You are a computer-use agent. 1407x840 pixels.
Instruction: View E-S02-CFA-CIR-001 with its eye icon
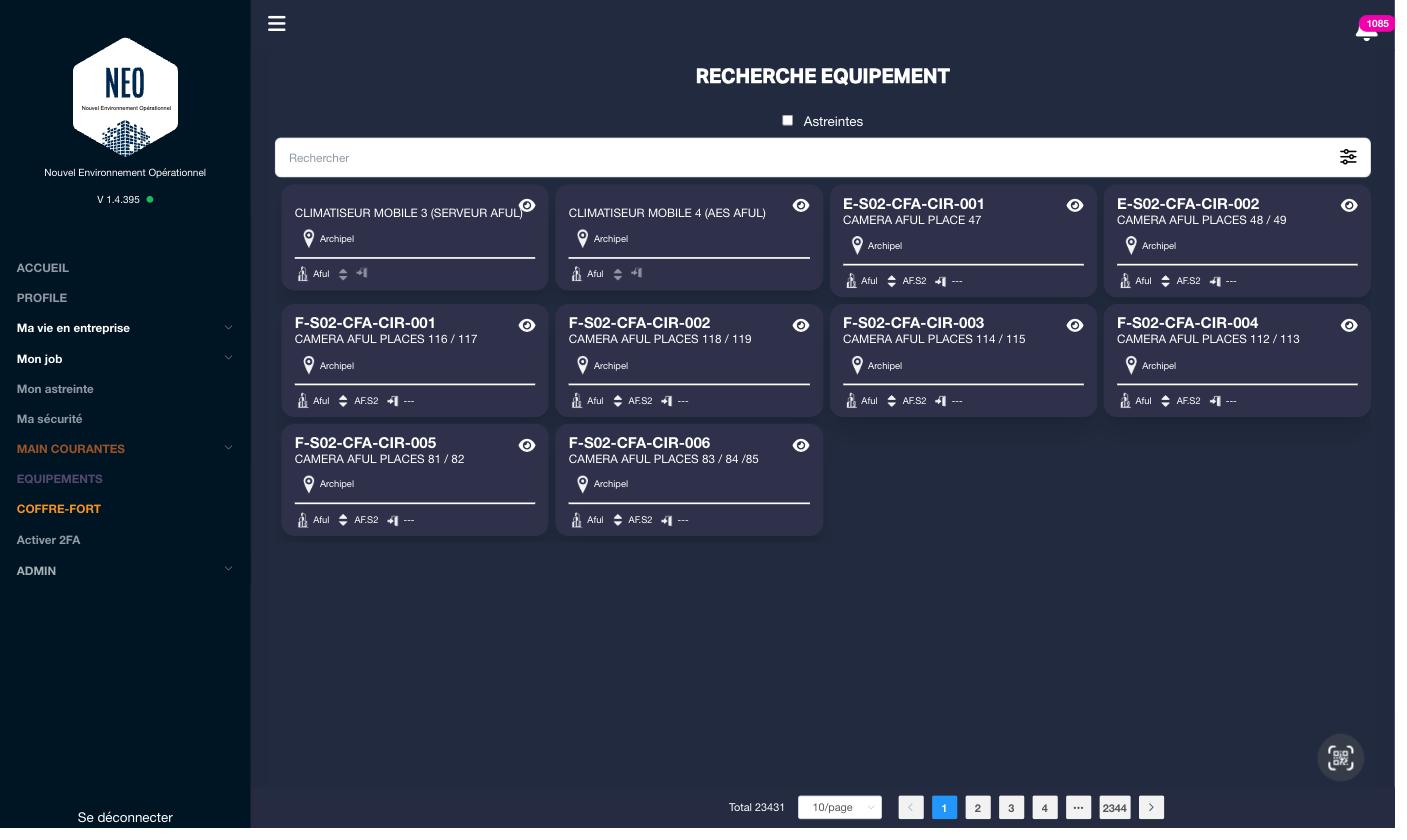pos(1075,206)
